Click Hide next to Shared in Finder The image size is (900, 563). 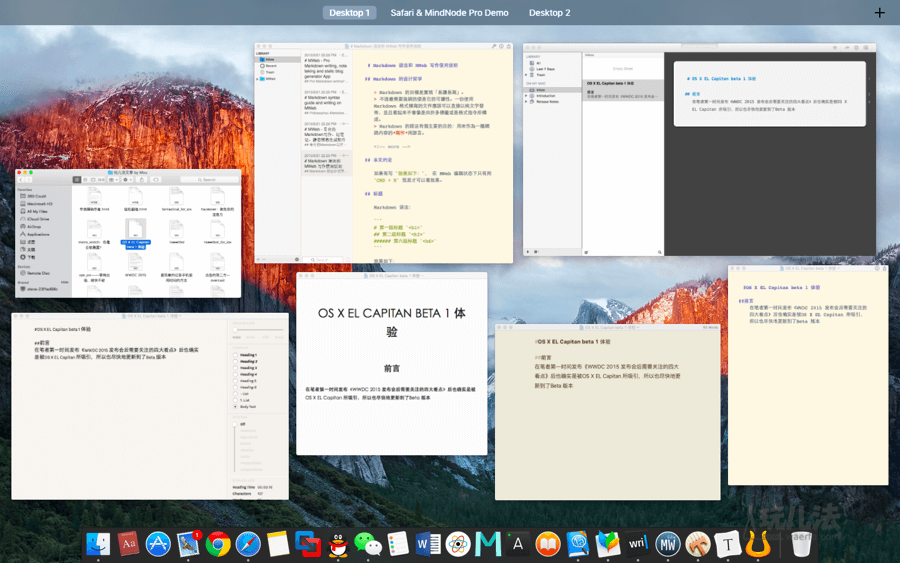coord(65,282)
